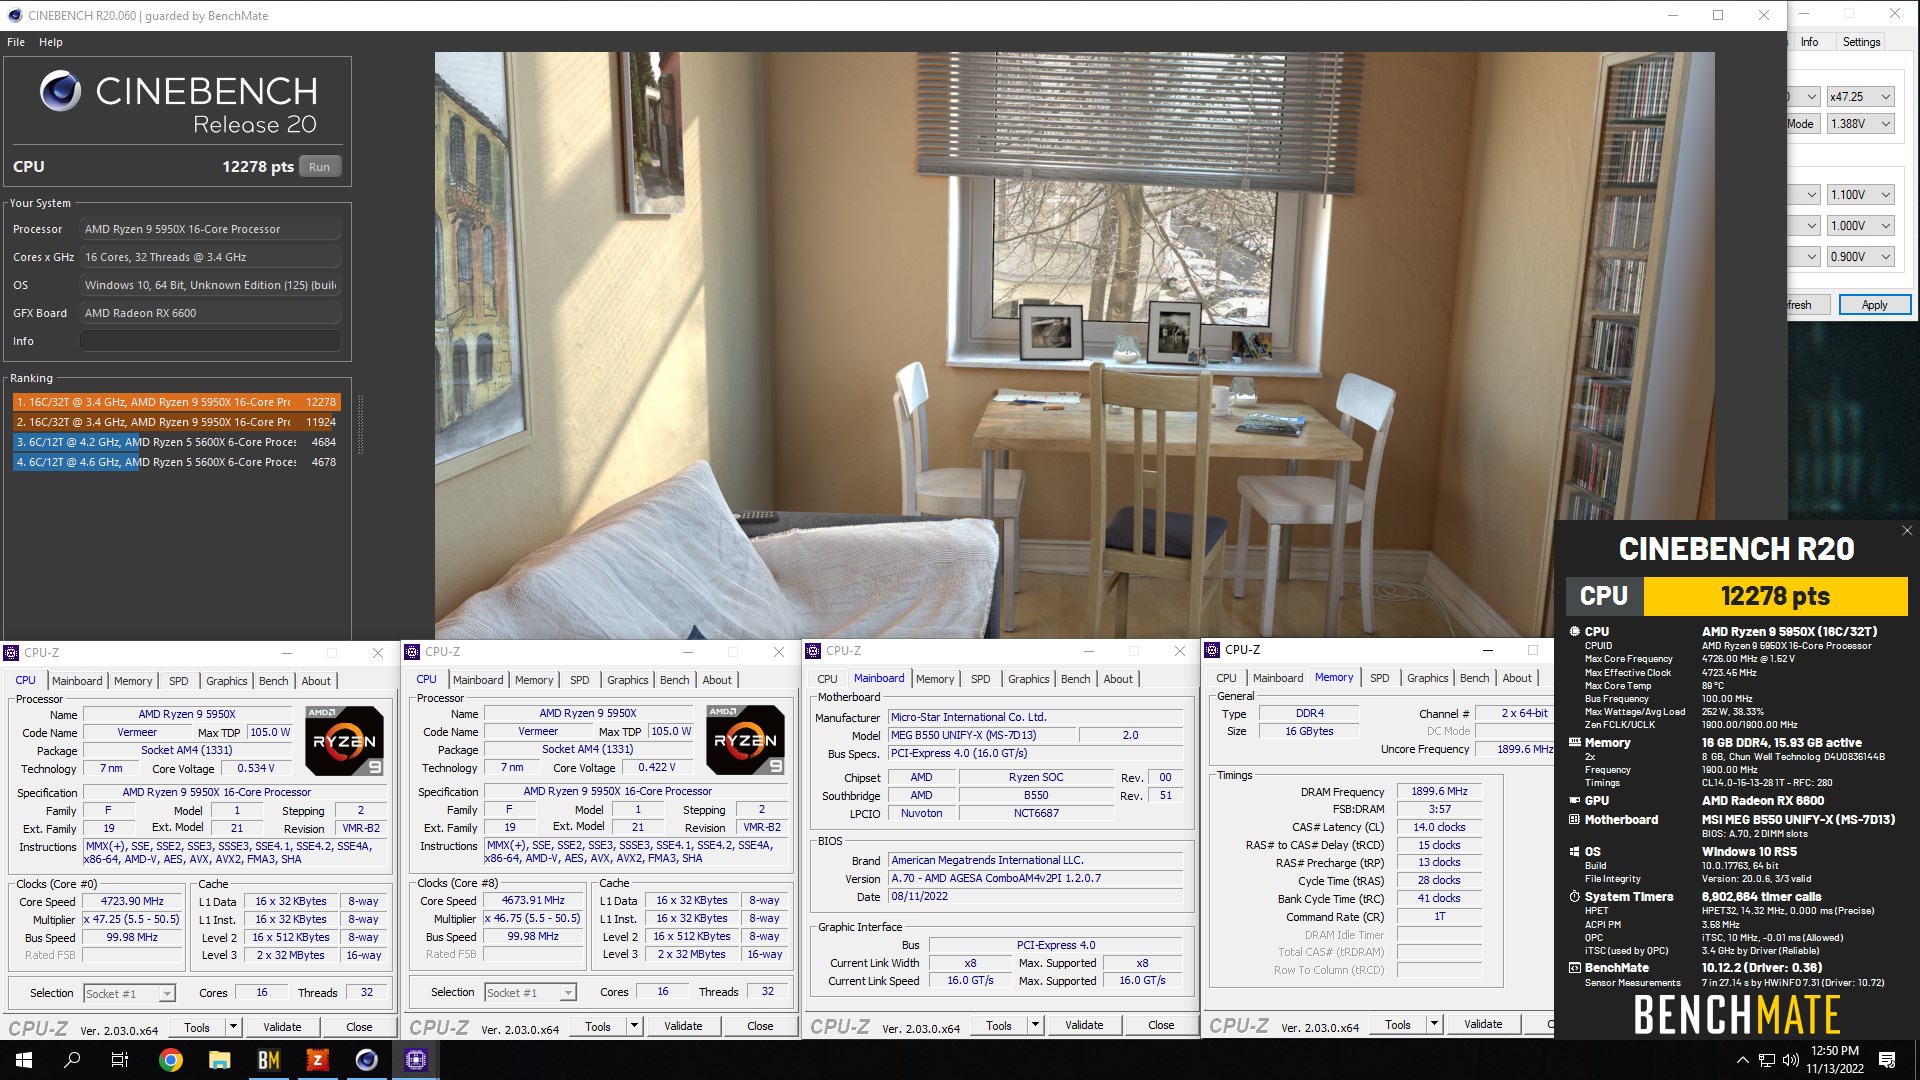Image resolution: width=1920 pixels, height=1080 pixels.
Task: Expand the 1.000V voltage dropdown
Action: pos(1885,226)
